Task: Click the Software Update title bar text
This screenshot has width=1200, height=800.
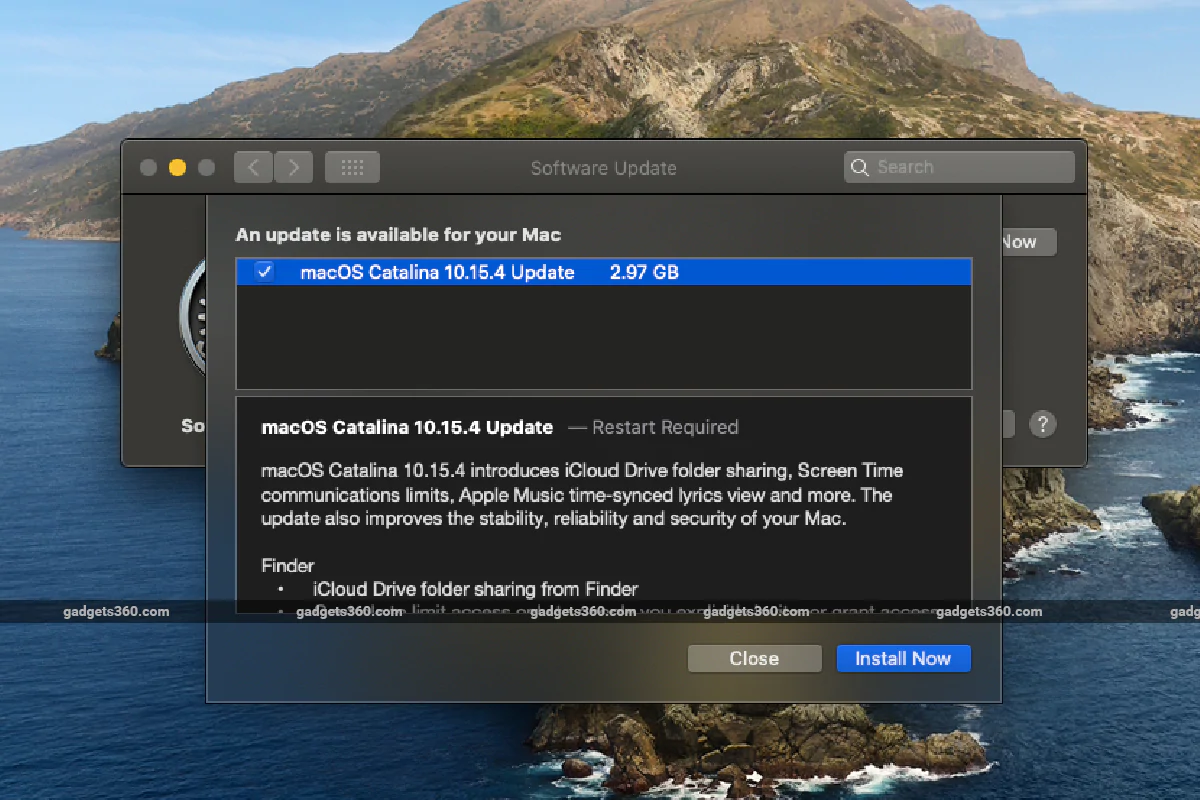Action: point(603,168)
